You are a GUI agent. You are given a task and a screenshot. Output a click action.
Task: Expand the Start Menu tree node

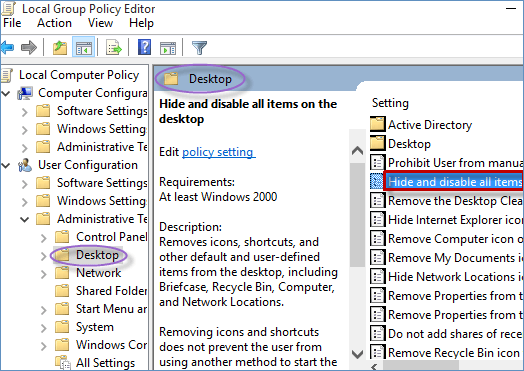[43, 310]
